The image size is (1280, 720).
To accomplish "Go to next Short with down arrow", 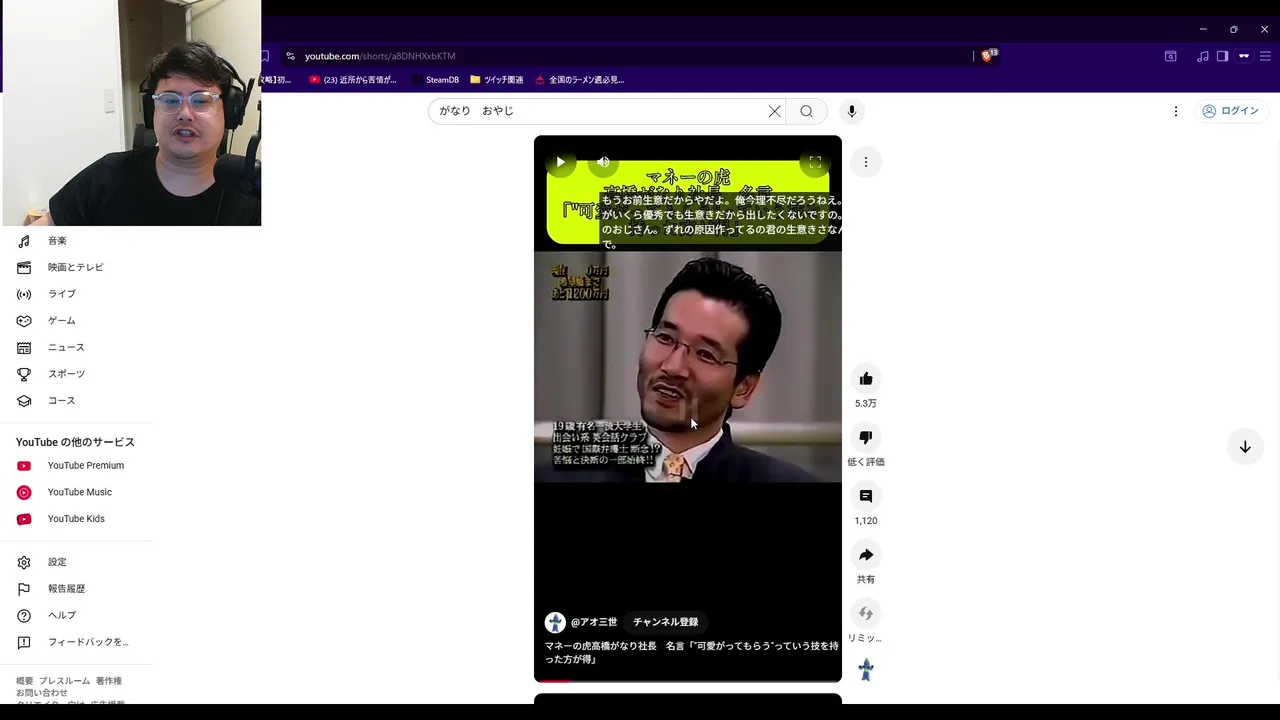I will click(x=1245, y=447).
